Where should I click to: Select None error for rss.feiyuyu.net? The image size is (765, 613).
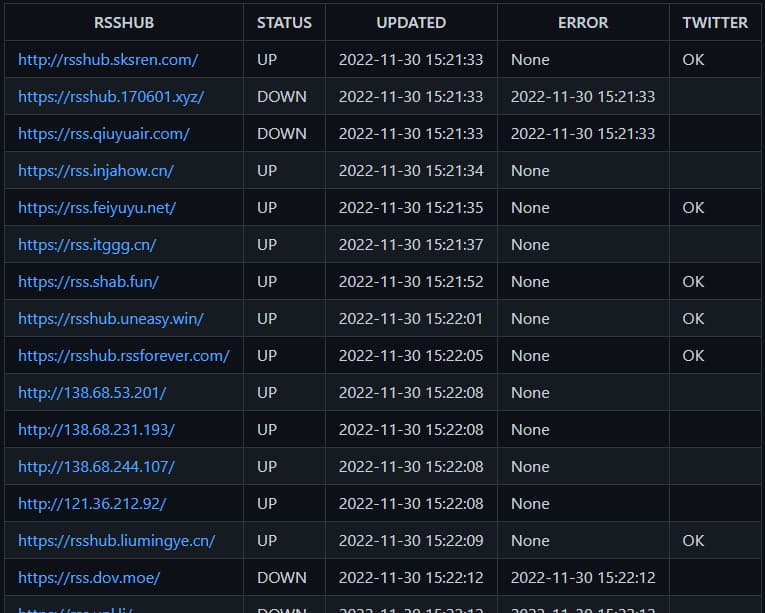(x=530, y=208)
